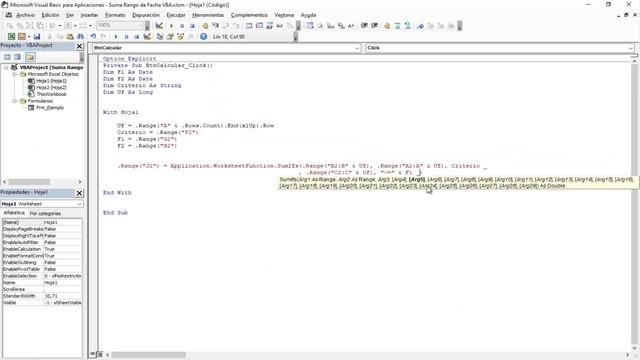
Task: Click View Code in the Project Explorer
Action: [7, 57]
